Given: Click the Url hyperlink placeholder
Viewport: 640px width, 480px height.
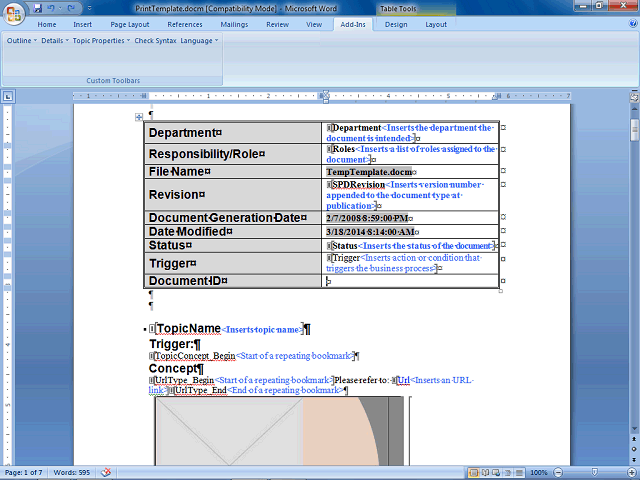Looking at the screenshot, I should [403, 380].
